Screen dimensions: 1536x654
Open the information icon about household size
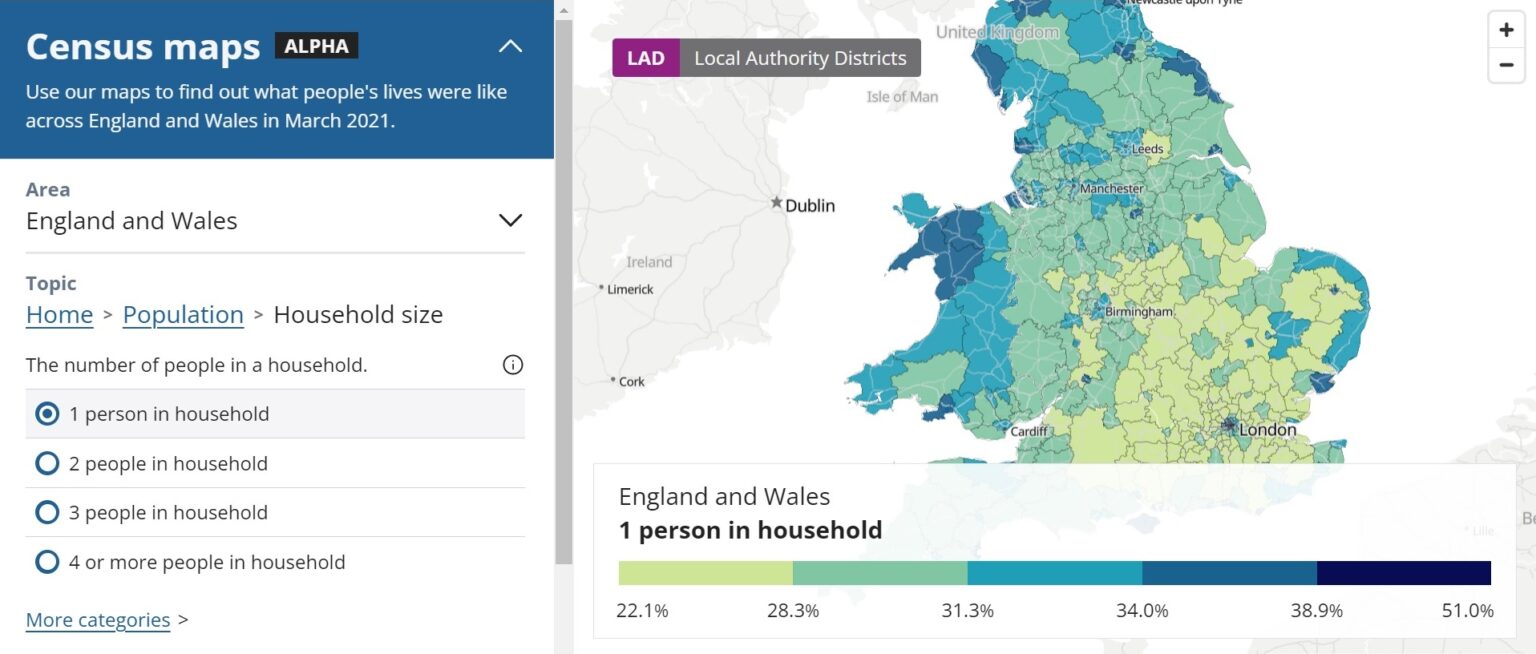(512, 364)
